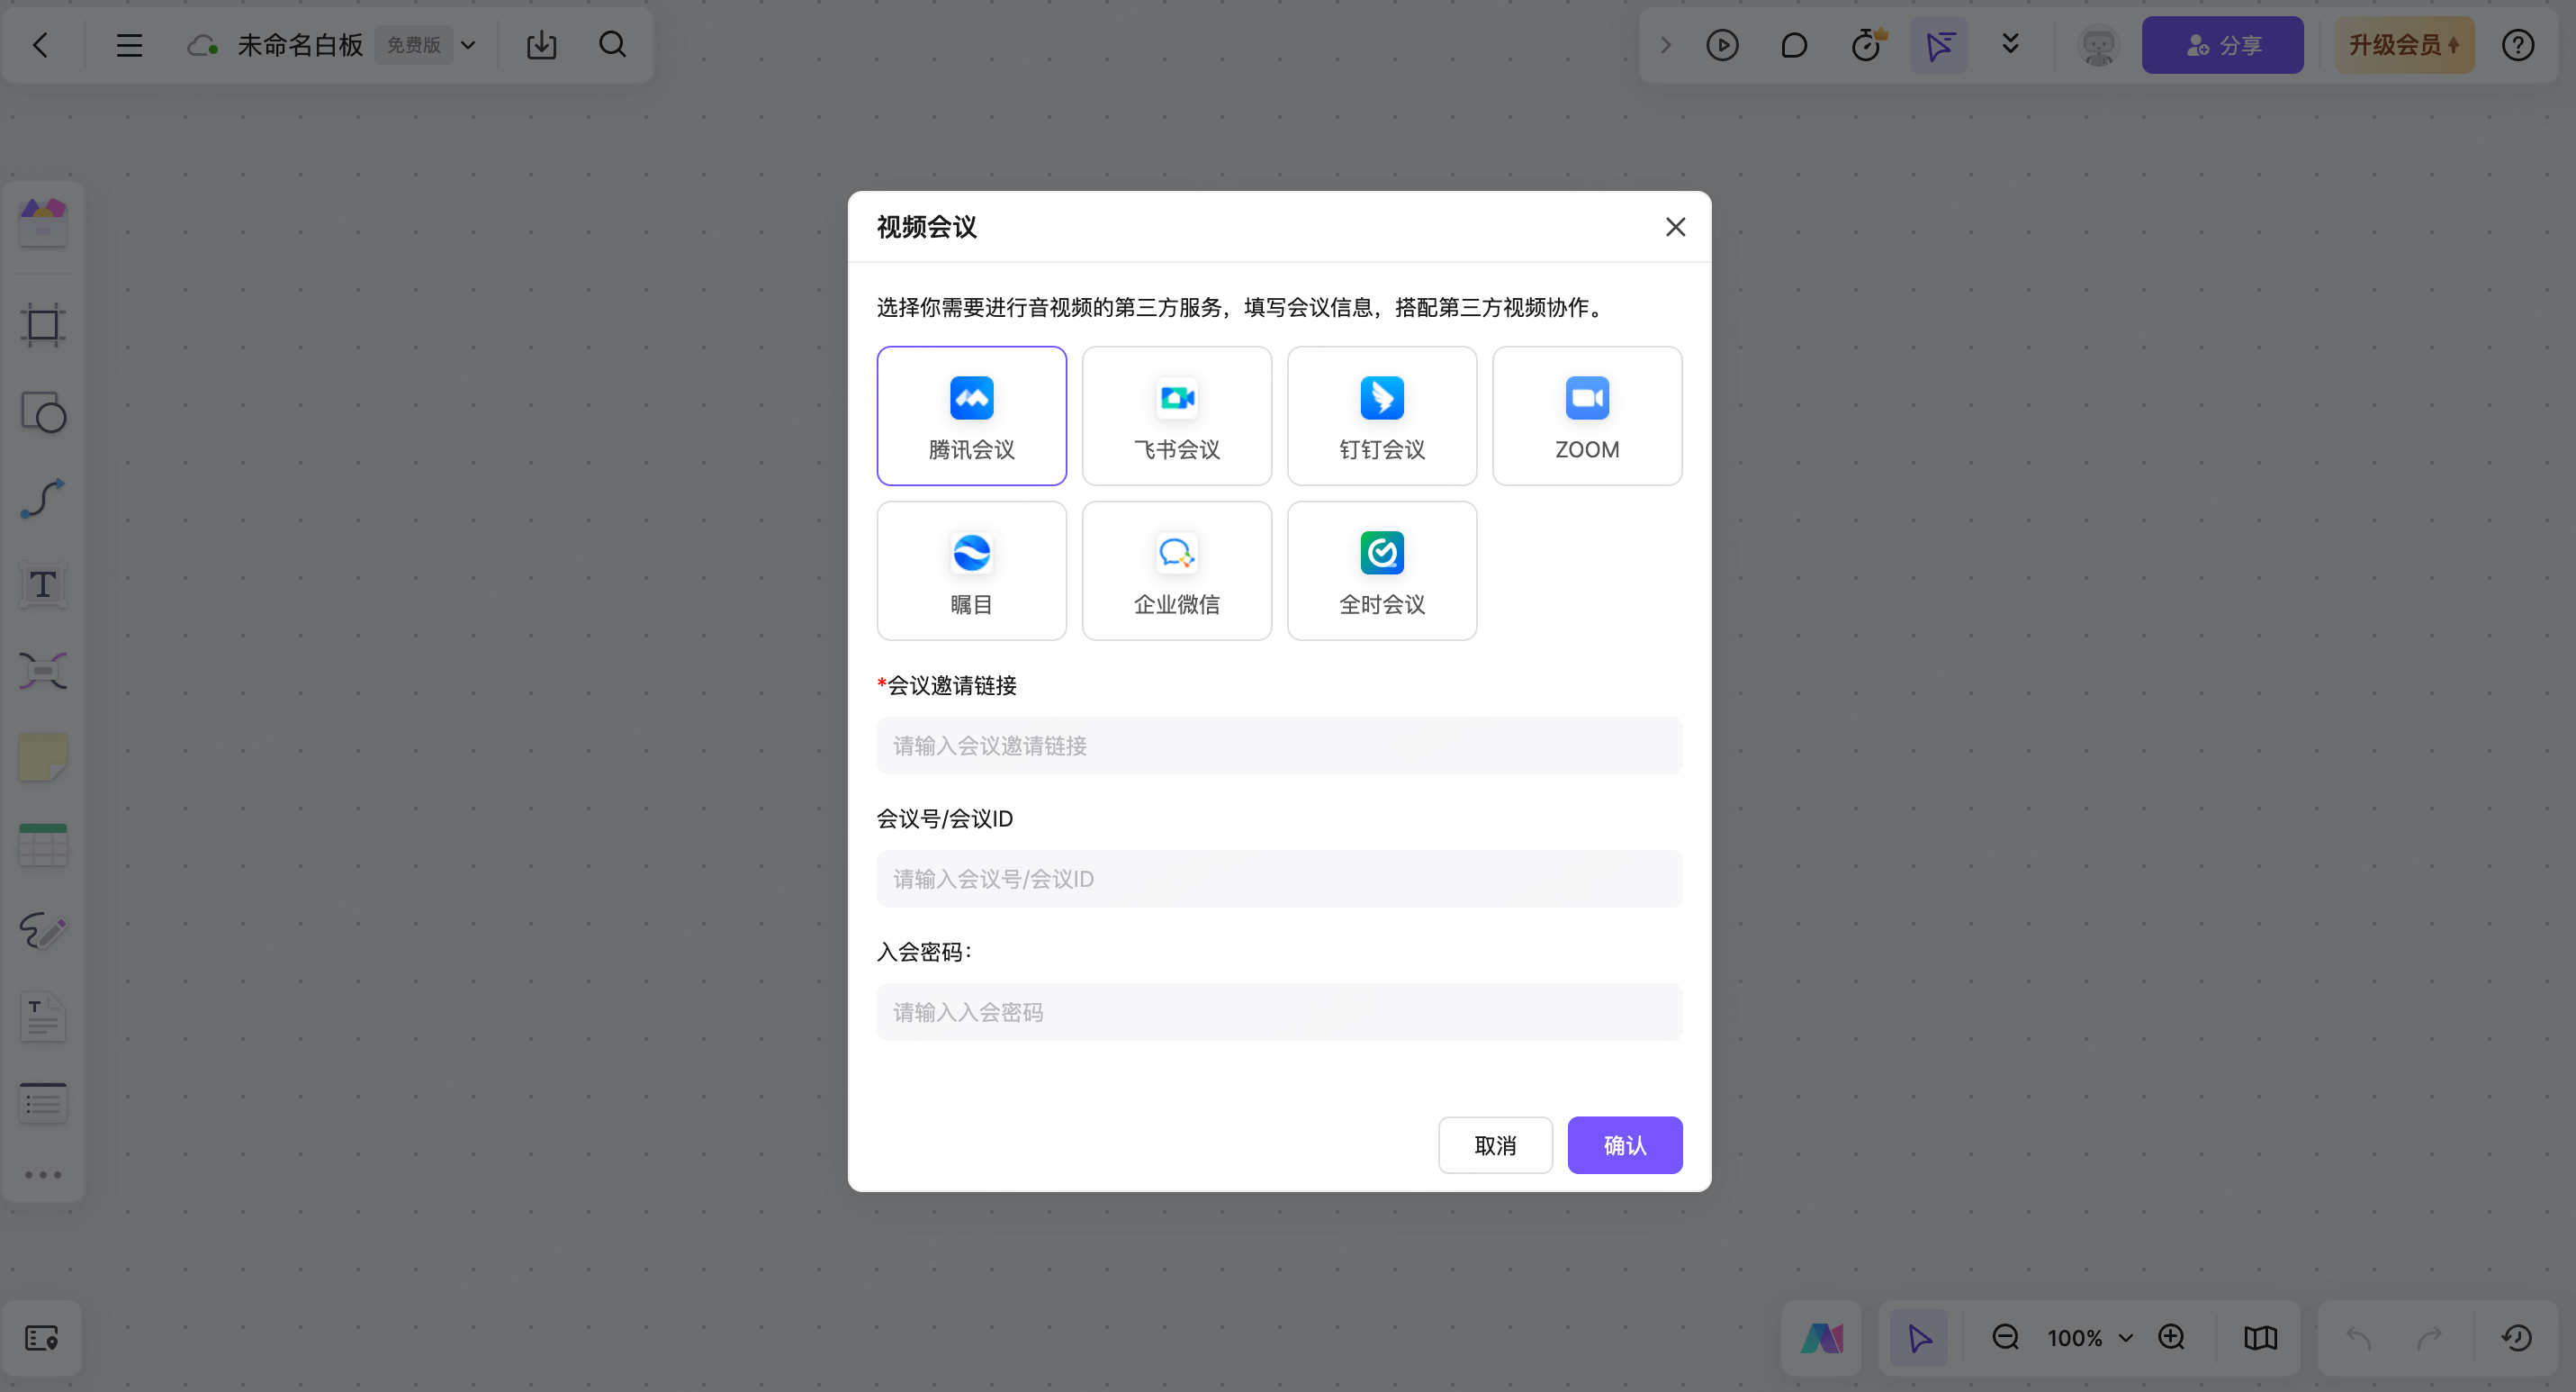
Task: Start the timer from the top toolbar
Action: point(1866,45)
